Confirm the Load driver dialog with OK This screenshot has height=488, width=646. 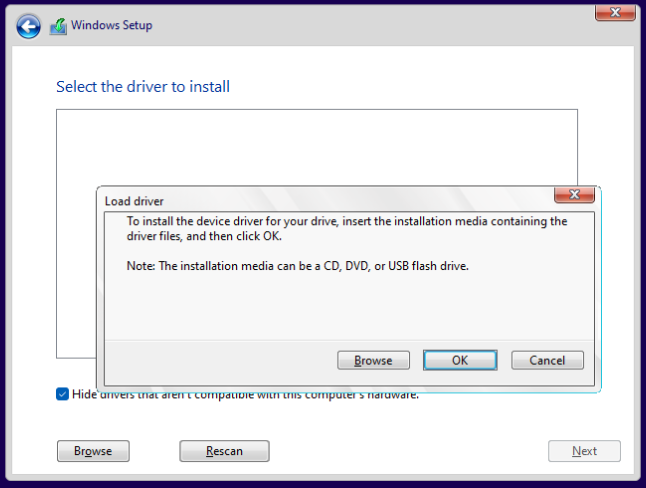click(x=460, y=360)
